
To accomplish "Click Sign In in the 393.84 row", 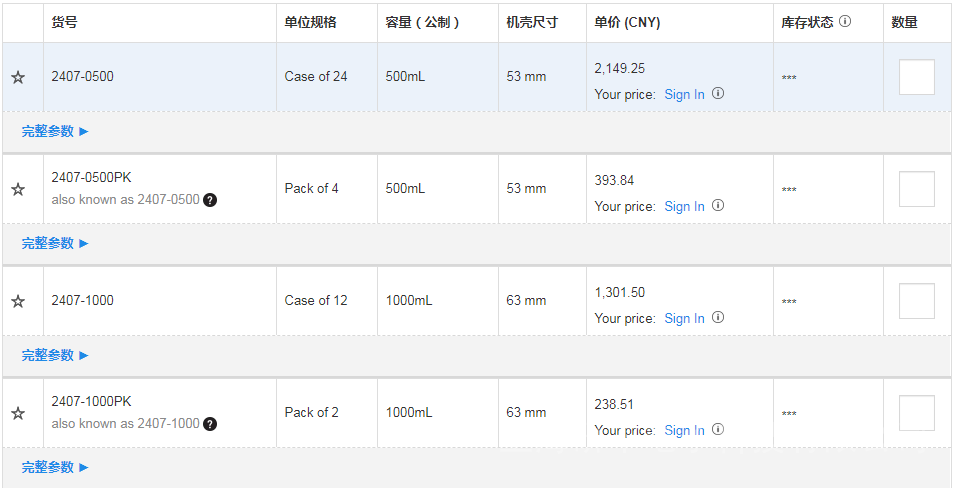I will [x=684, y=206].
